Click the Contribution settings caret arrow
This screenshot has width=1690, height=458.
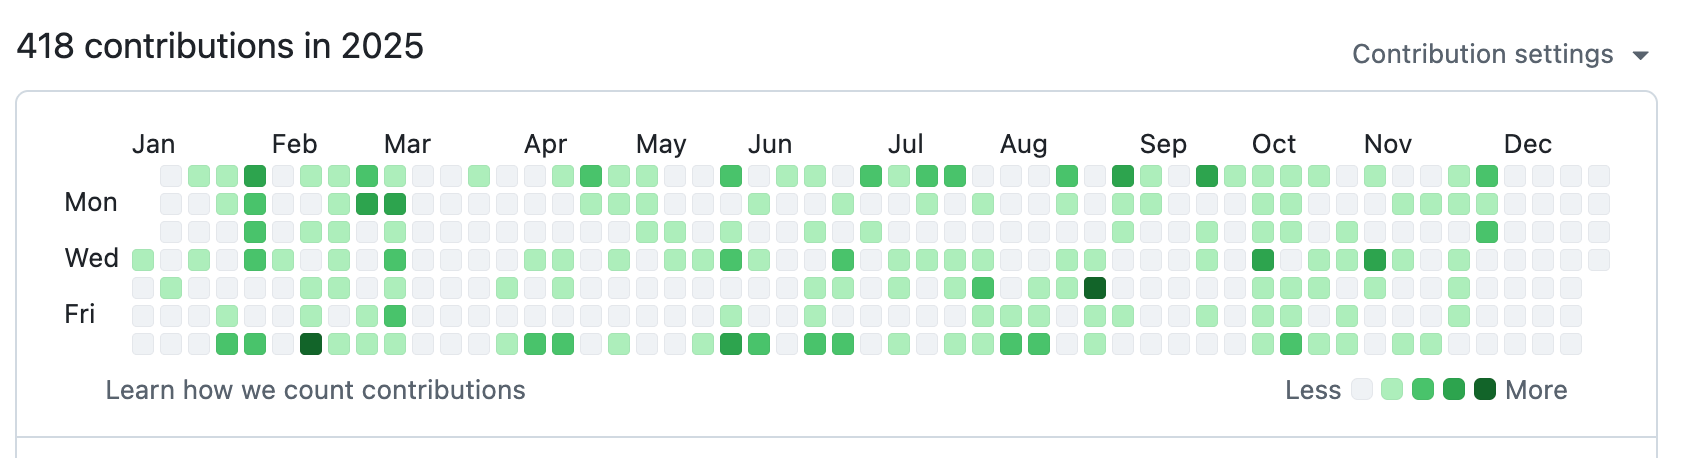click(1640, 55)
